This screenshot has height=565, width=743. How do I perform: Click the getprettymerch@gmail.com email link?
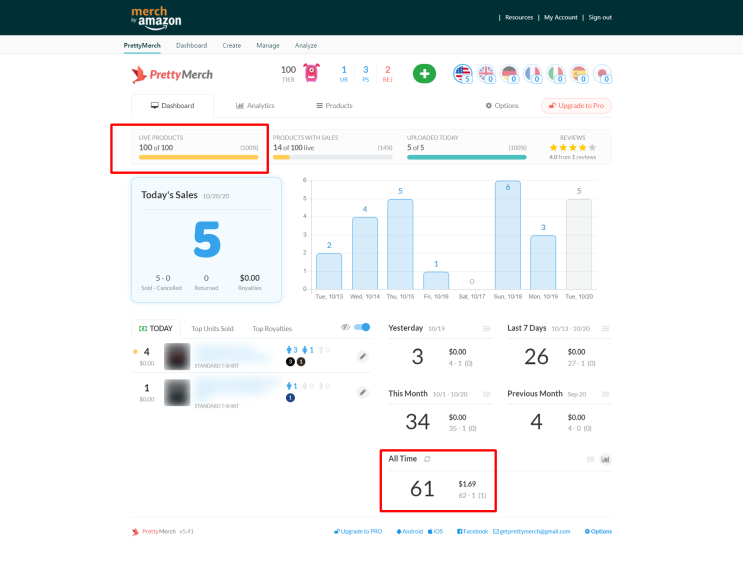(531, 531)
